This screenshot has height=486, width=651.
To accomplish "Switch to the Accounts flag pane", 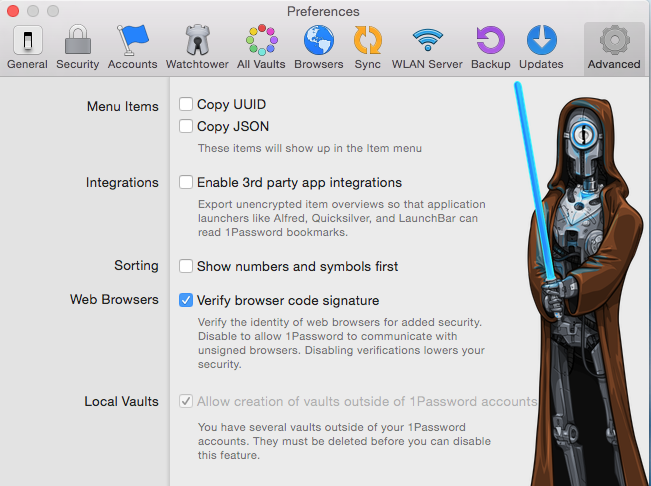I will tap(132, 47).
